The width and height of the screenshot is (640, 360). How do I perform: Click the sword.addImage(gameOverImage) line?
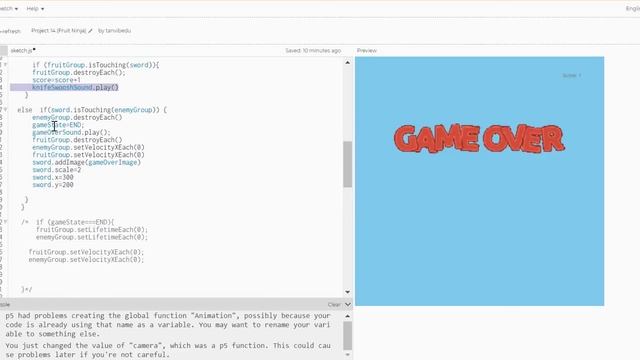[87, 162]
